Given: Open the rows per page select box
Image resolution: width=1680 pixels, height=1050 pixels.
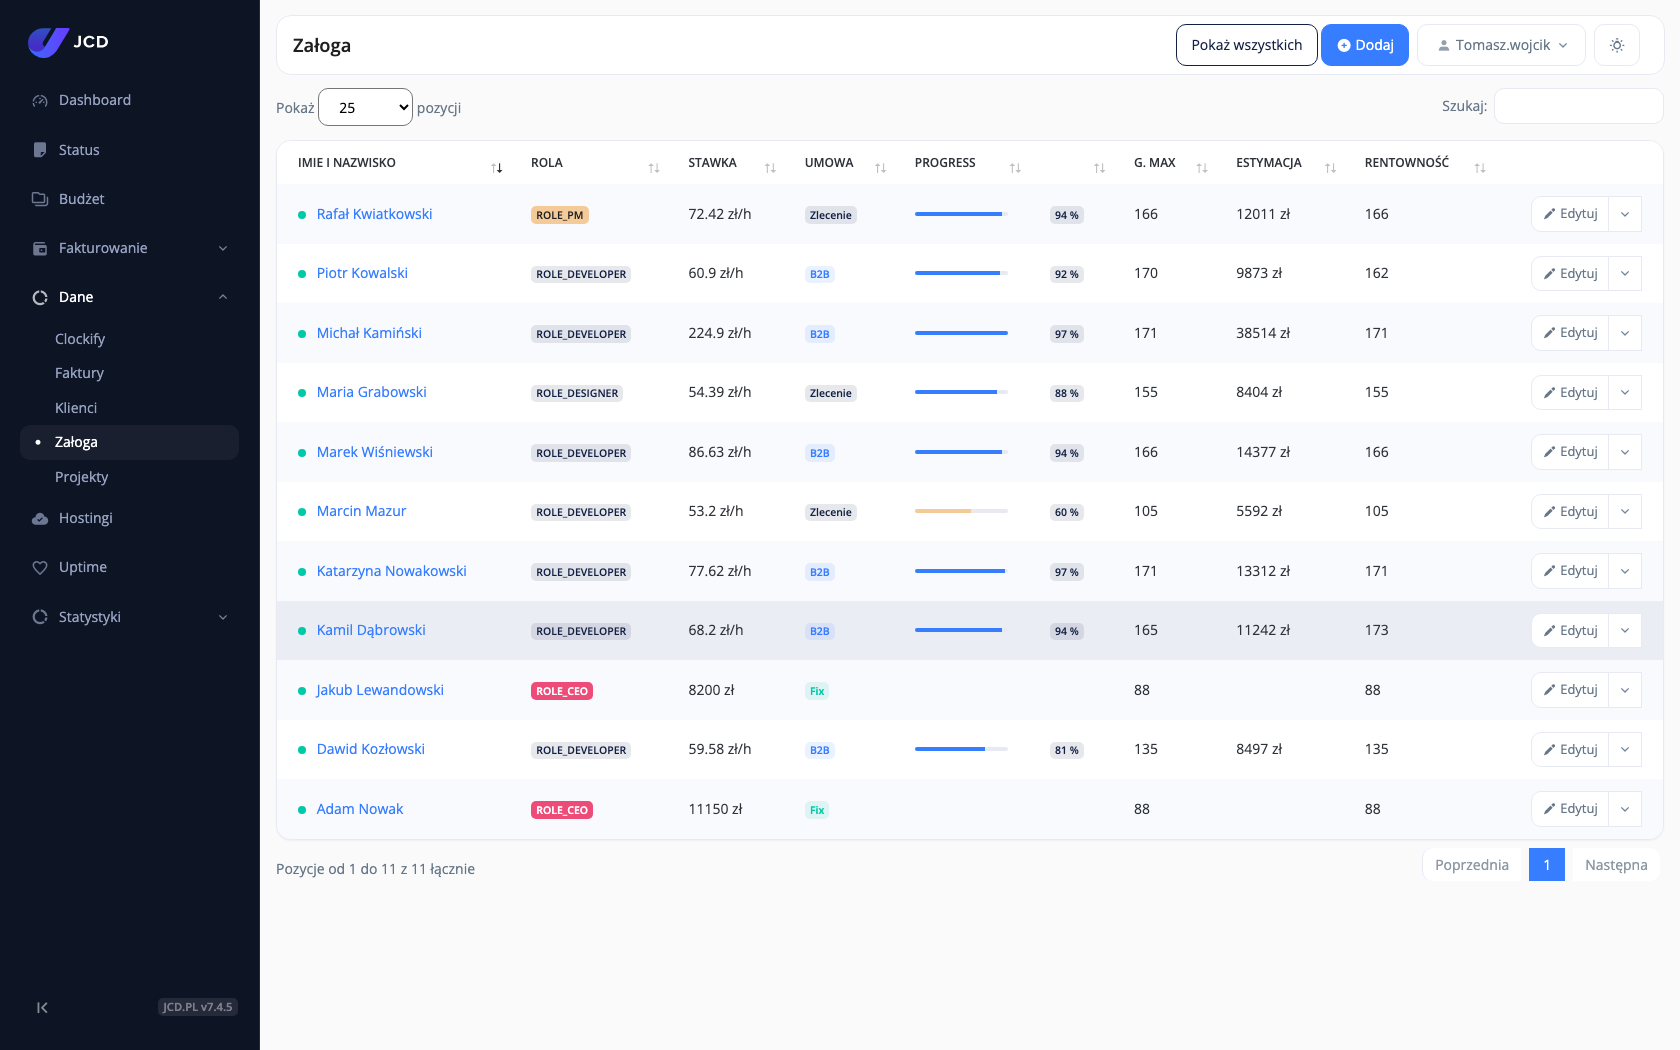Looking at the screenshot, I should tap(365, 107).
